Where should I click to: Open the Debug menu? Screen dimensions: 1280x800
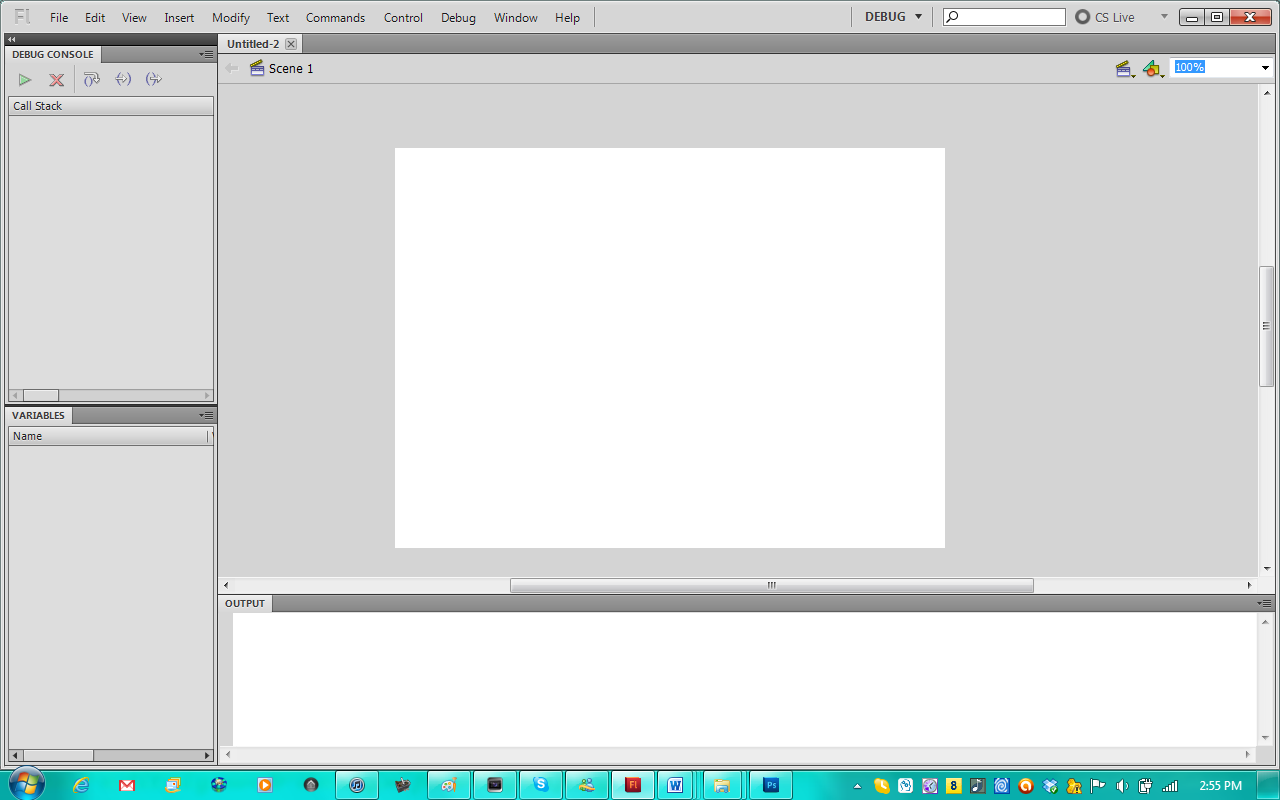tap(459, 18)
